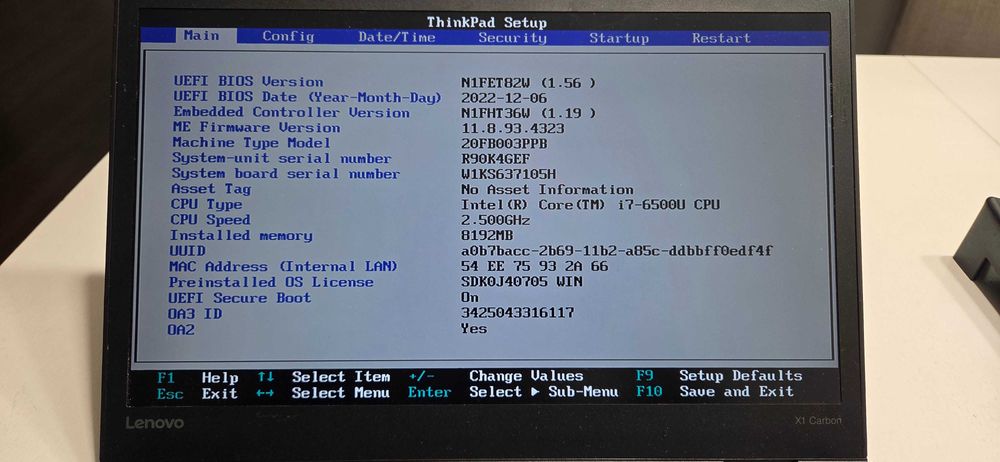Click the OA3 ID label
1000x462 pixels.
tap(195, 314)
